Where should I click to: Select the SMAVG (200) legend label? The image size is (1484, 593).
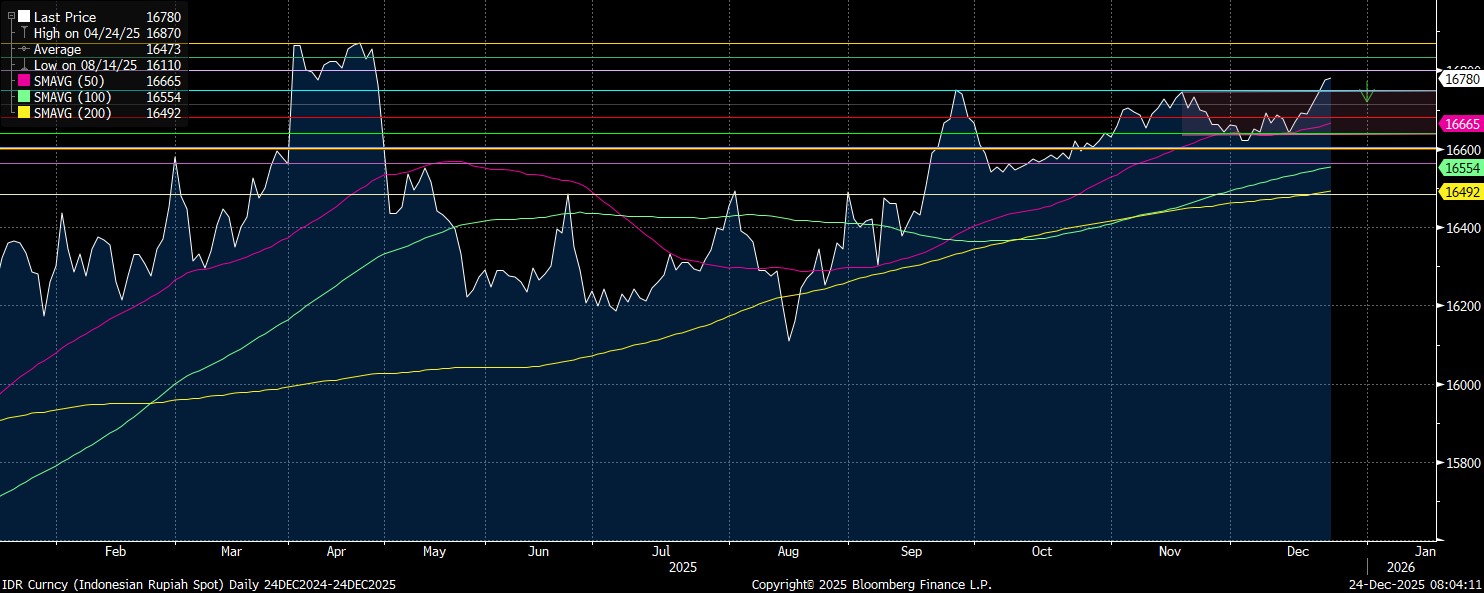tap(72, 113)
